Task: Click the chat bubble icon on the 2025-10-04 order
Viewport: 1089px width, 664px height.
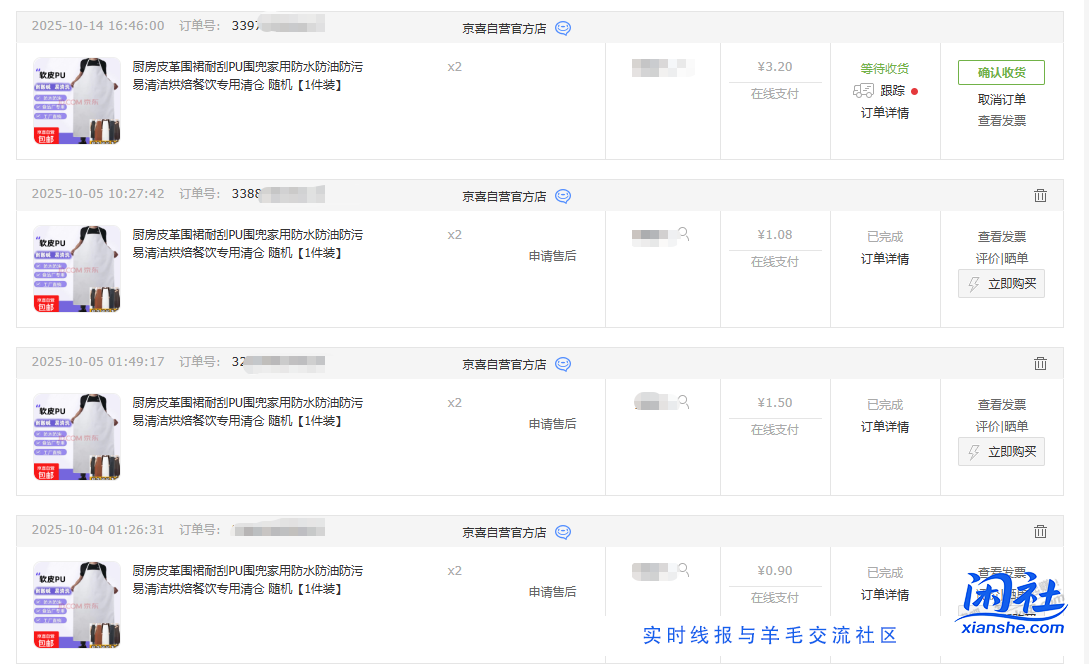Action: click(x=562, y=532)
